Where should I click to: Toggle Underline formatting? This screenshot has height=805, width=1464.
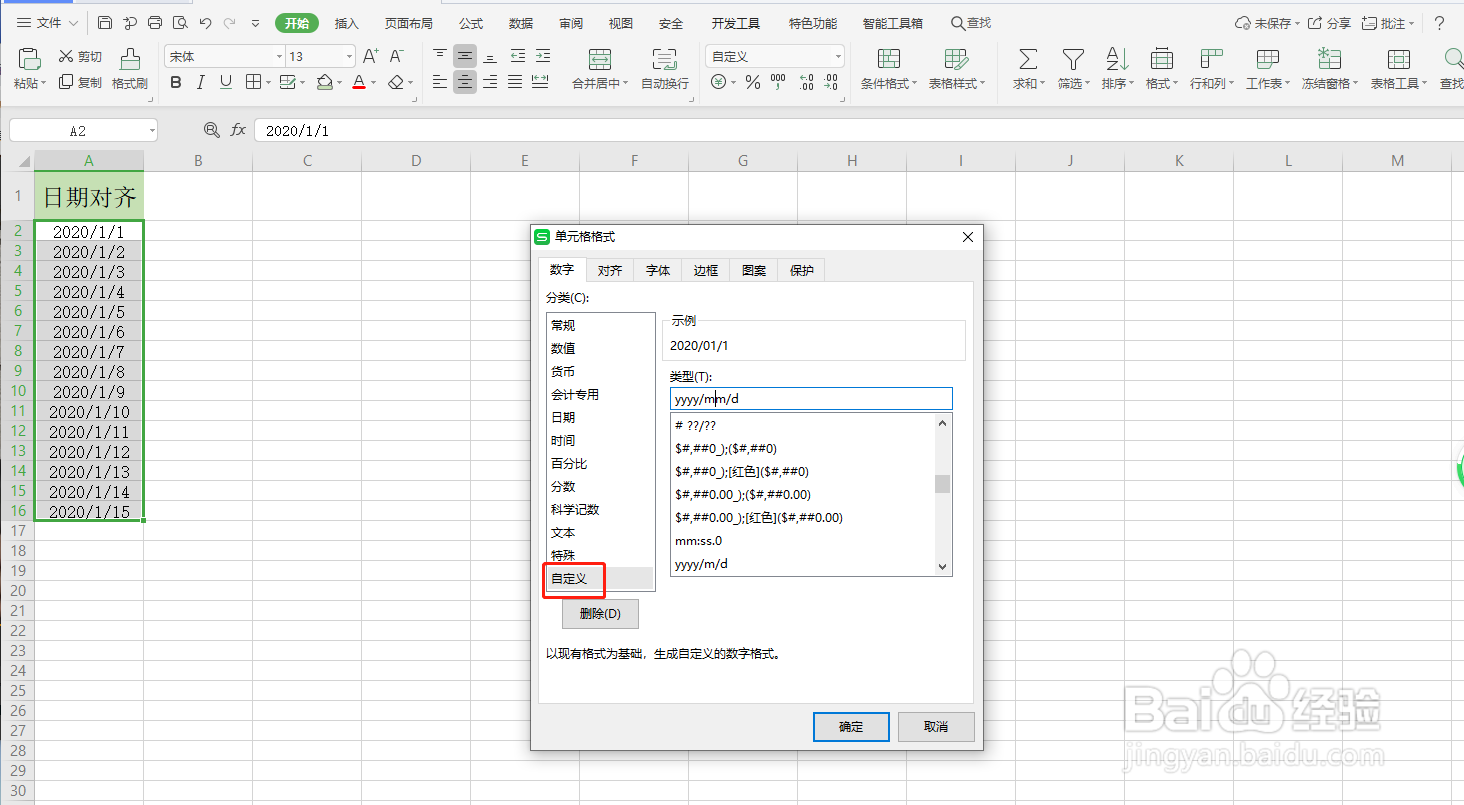coord(226,83)
